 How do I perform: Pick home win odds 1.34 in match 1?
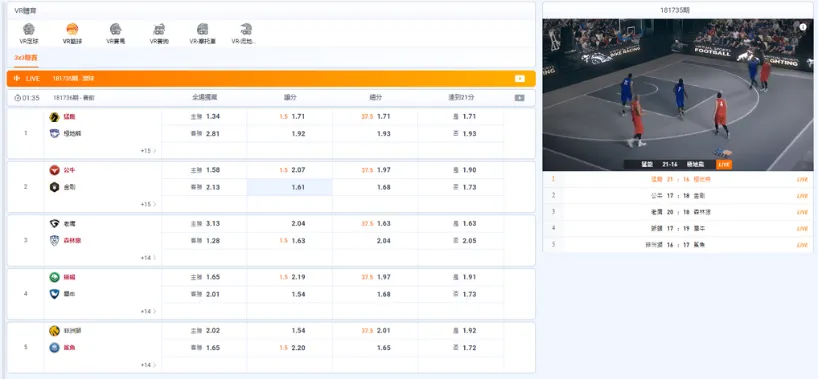(204, 116)
